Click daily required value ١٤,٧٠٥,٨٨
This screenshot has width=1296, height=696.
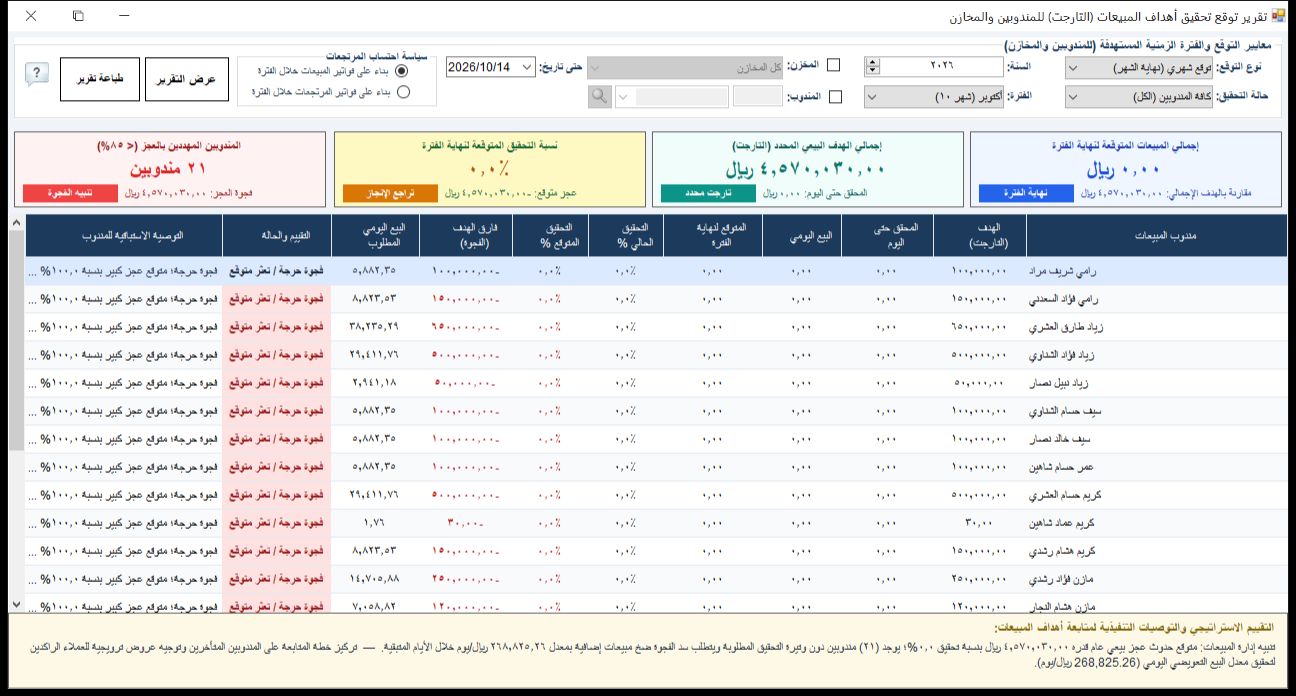click(375, 578)
